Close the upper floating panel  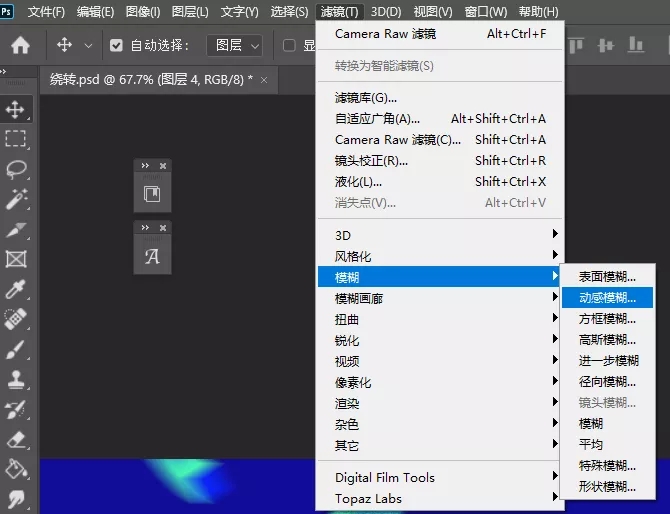tap(163, 166)
